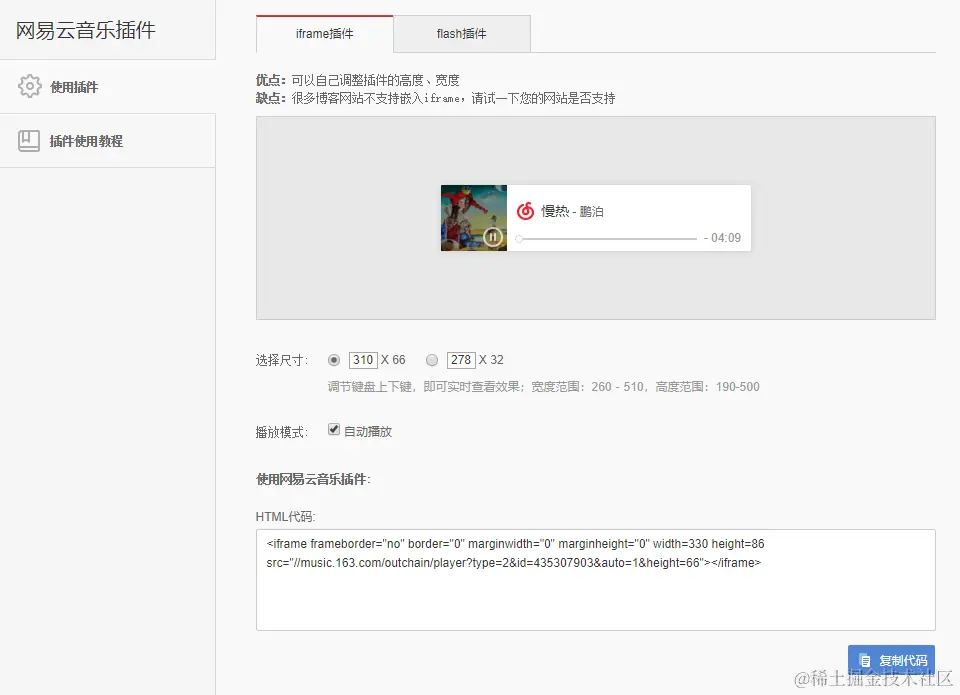
Task: Click the 使用网易云音乐插件 heading
Action: point(313,479)
